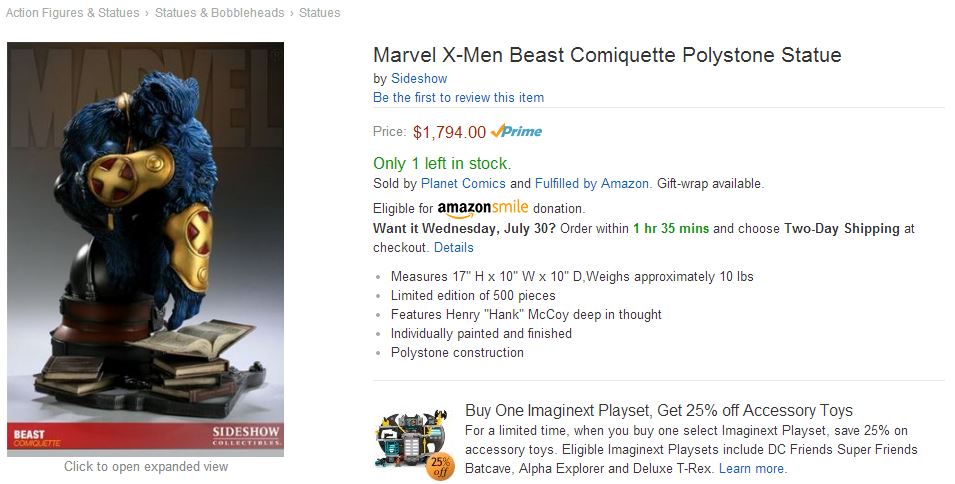The width and height of the screenshot is (955, 484).
Task: Click the $1,794.00 price
Action: (x=449, y=132)
